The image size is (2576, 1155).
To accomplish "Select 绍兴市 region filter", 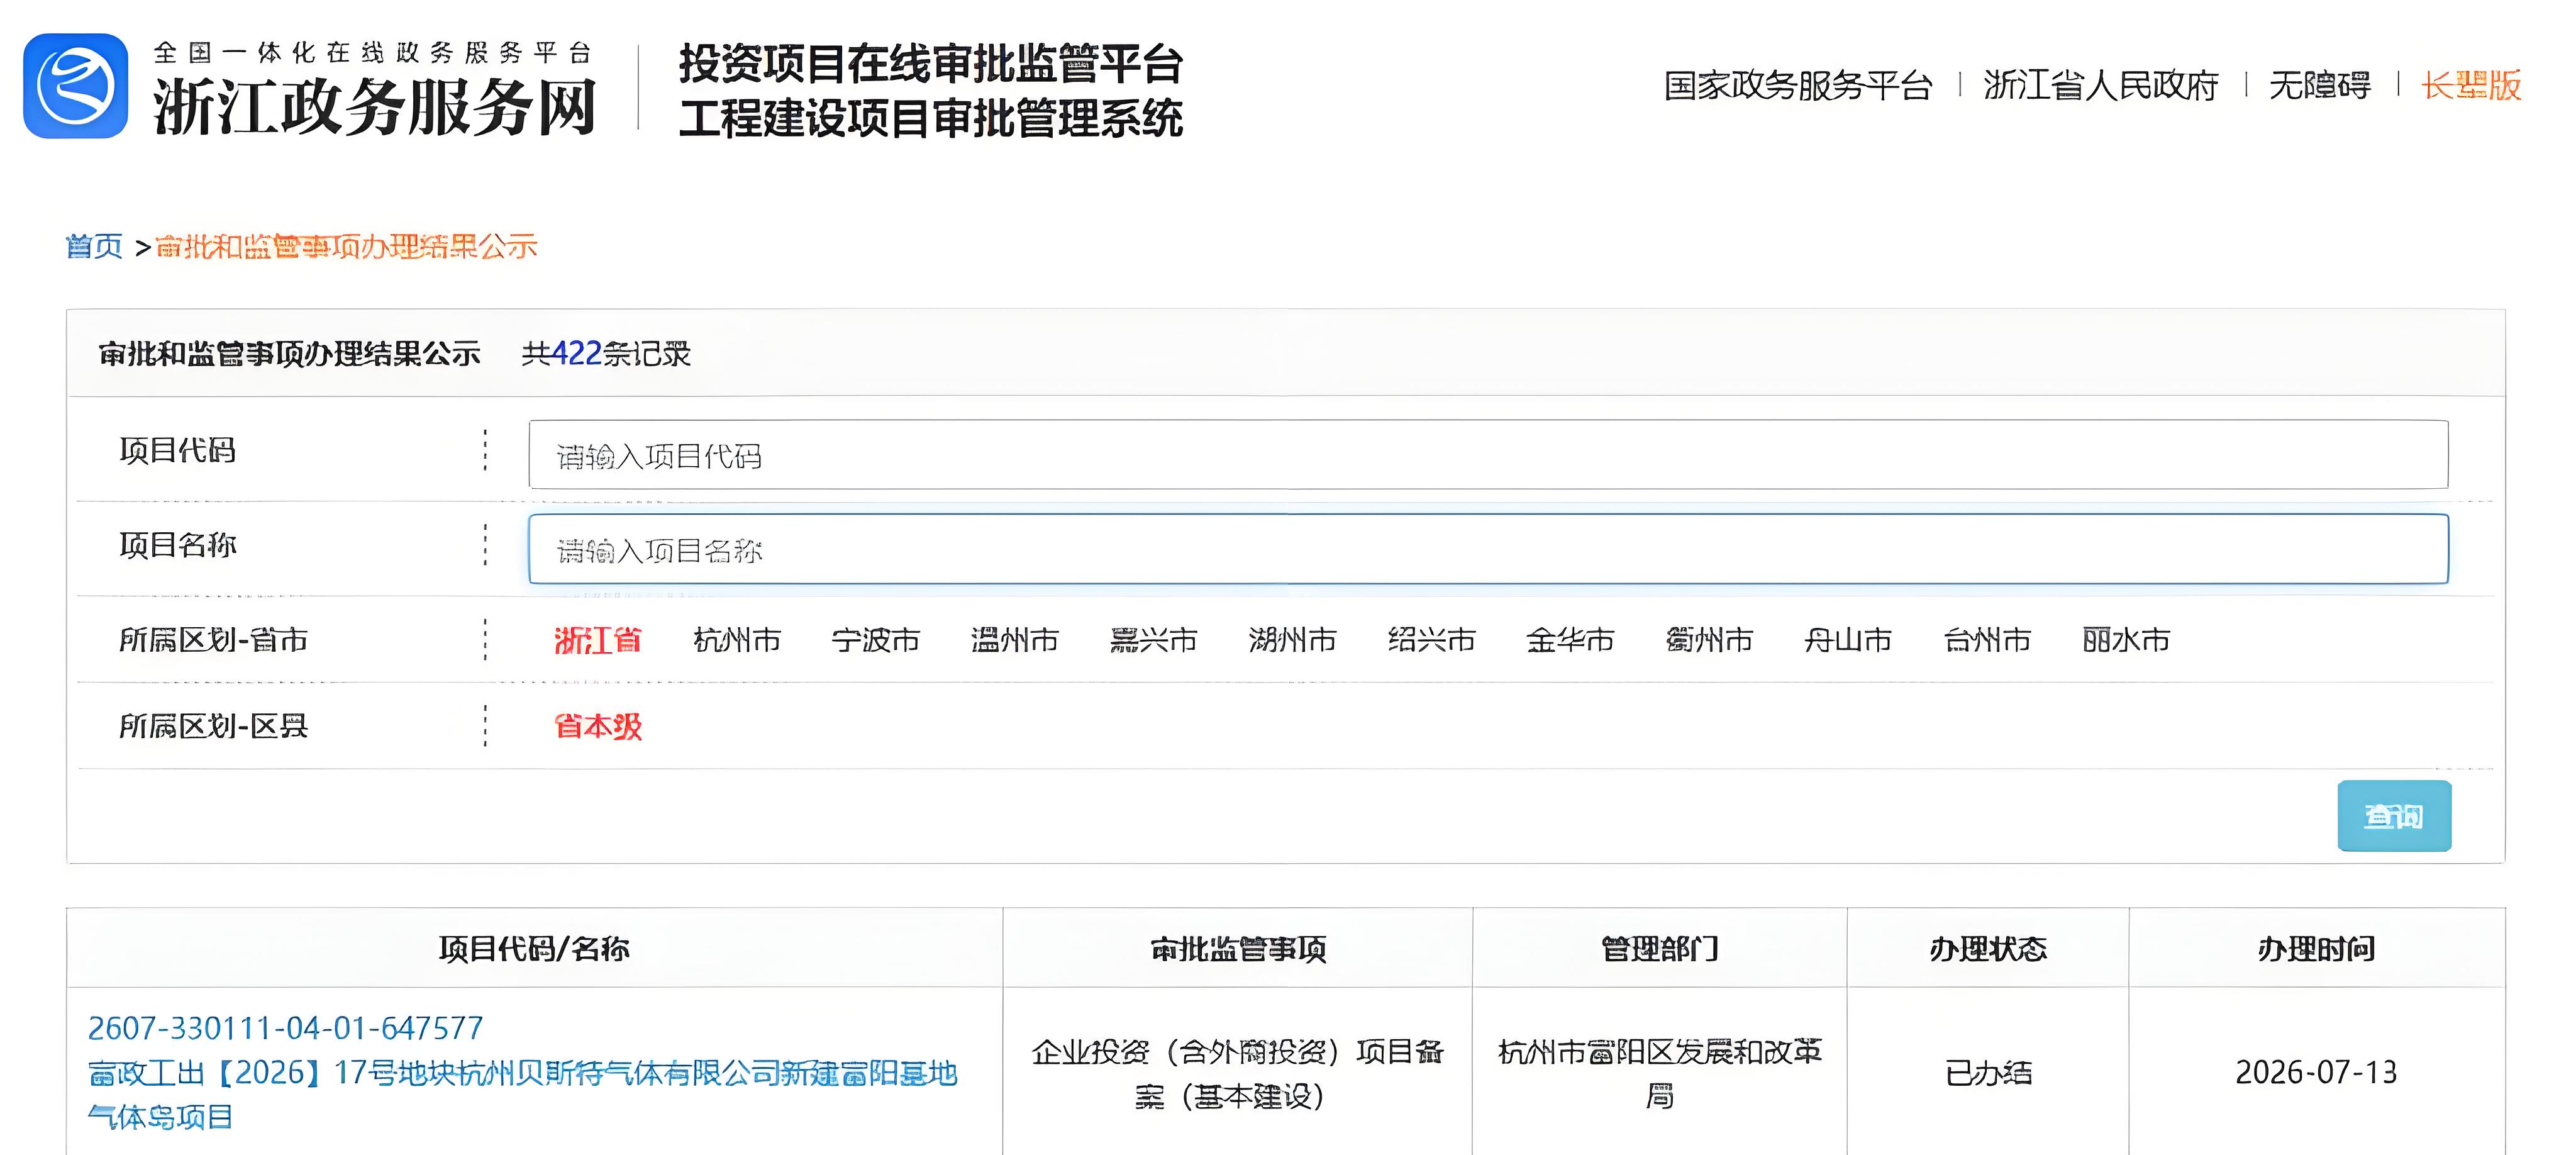I will pyautogui.click(x=1432, y=640).
